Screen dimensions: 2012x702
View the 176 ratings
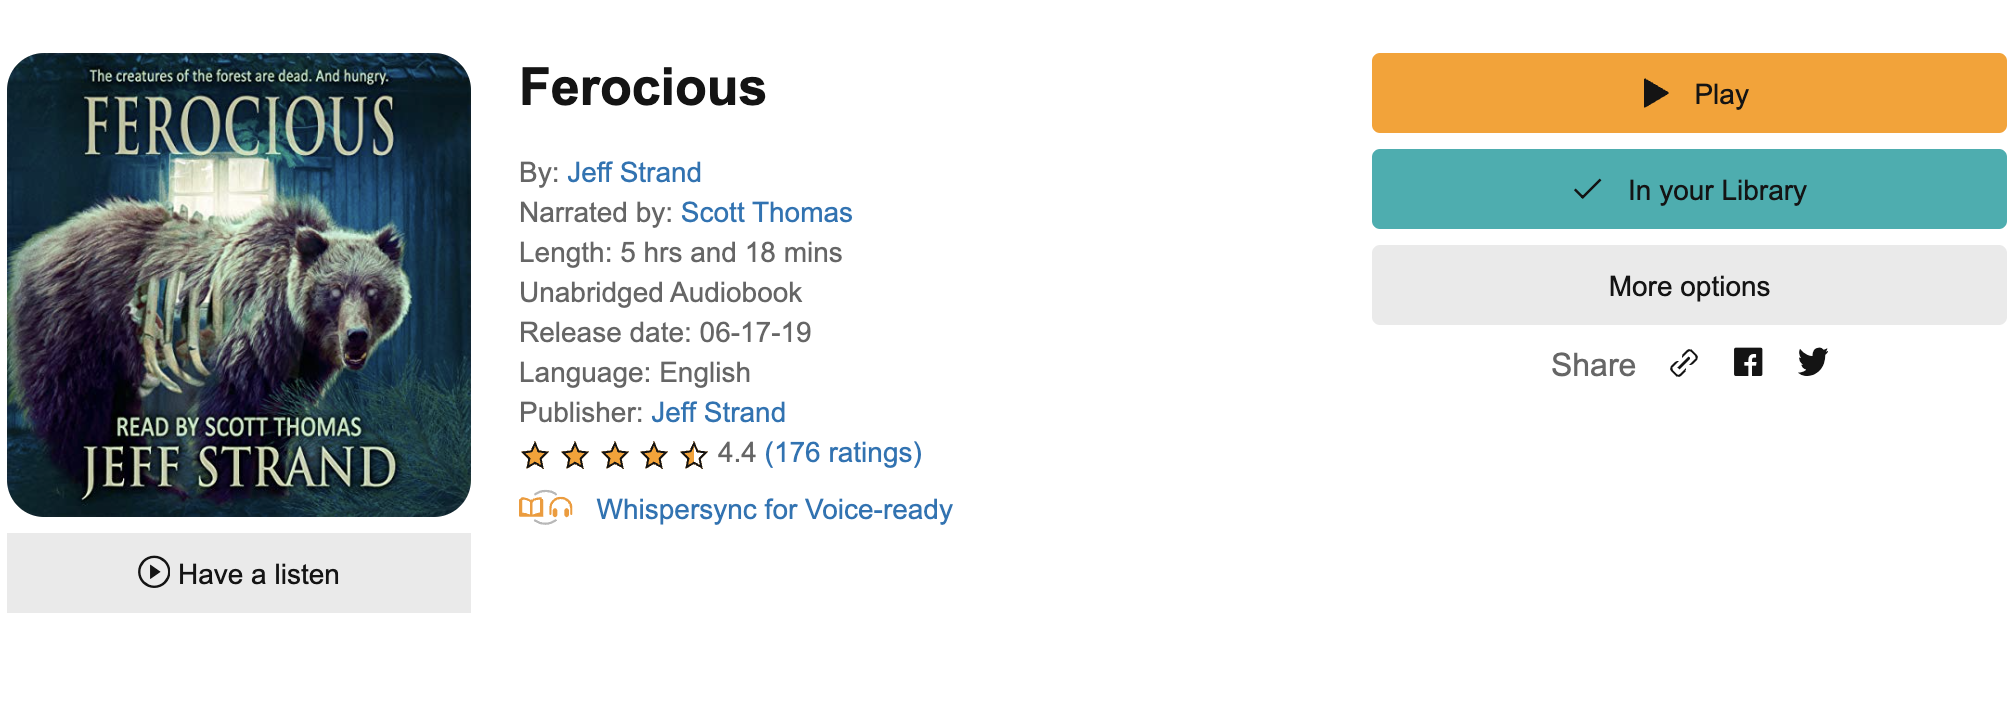point(843,453)
